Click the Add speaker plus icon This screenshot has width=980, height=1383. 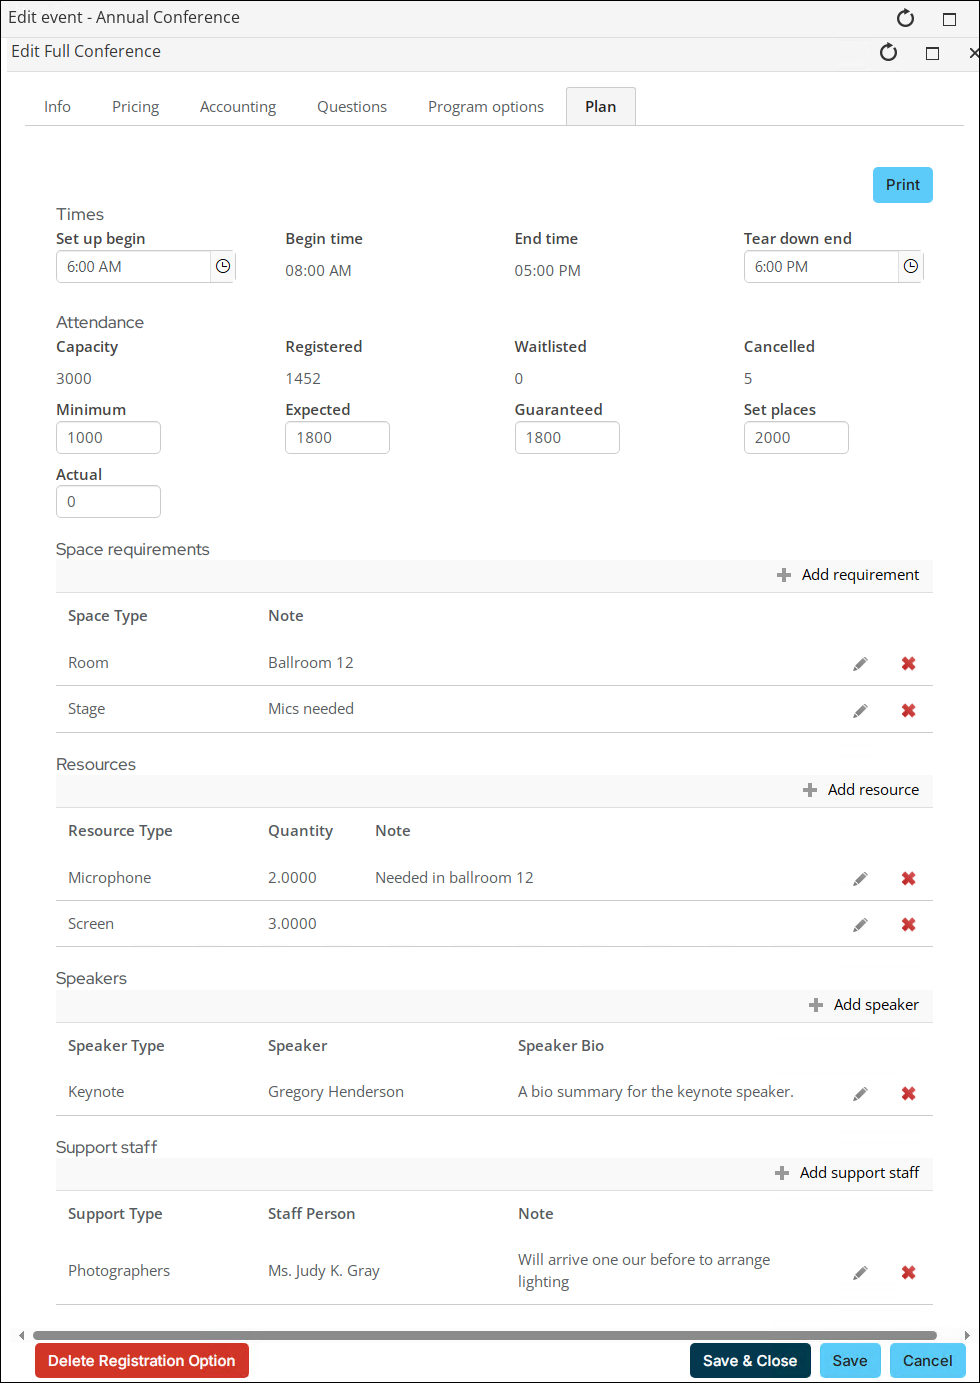pyautogui.click(x=816, y=1005)
